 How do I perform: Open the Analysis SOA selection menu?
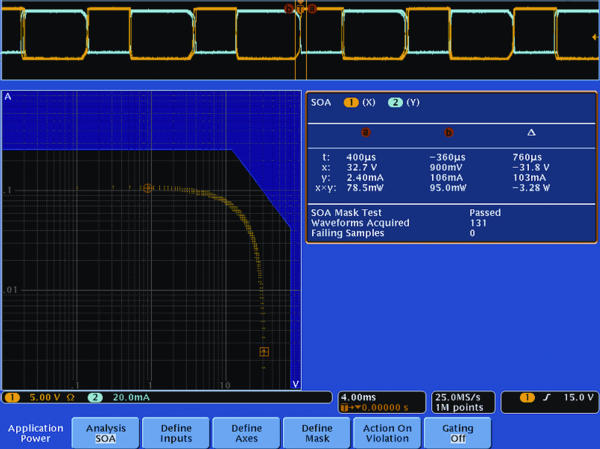(106, 432)
